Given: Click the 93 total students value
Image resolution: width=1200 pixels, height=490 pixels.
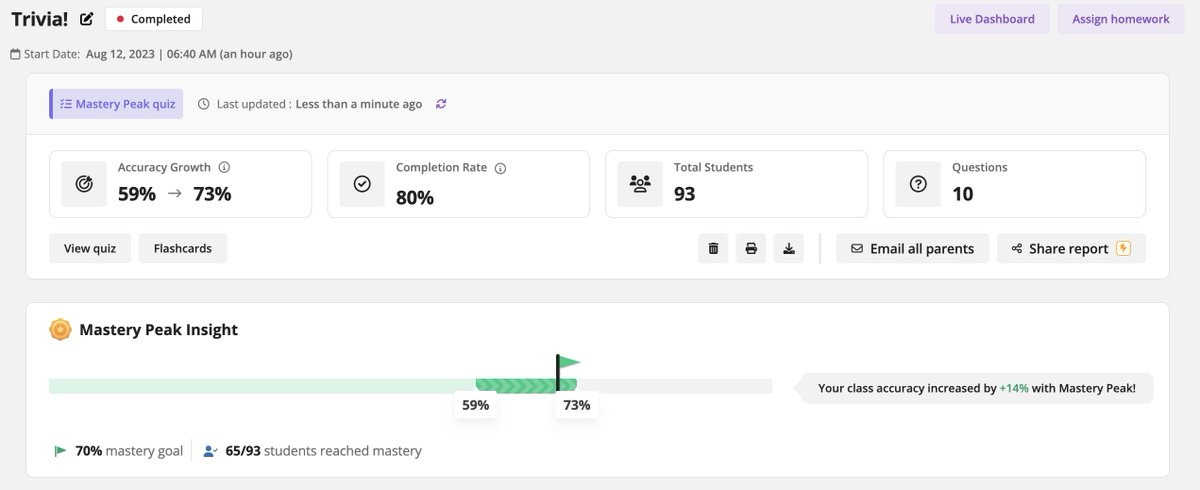Looking at the screenshot, I should (685, 193).
